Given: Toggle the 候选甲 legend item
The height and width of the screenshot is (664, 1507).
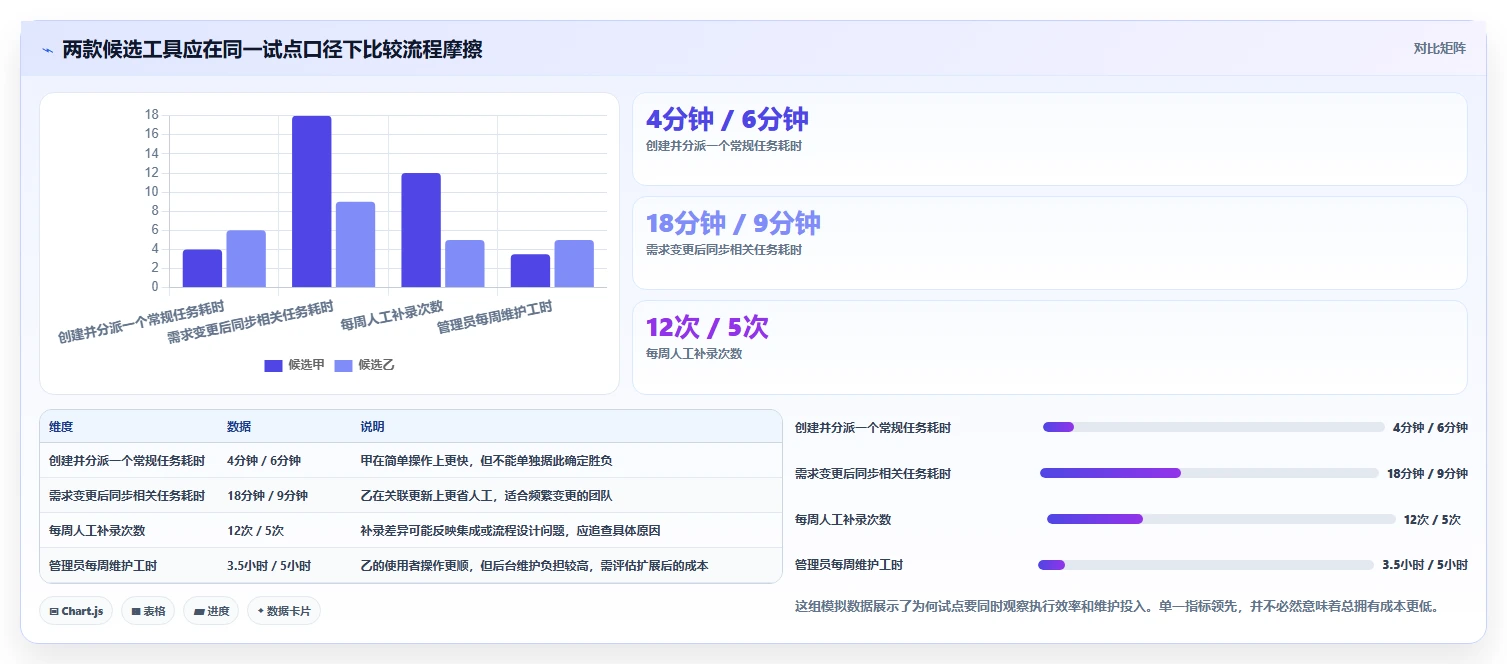Looking at the screenshot, I should tap(294, 365).
